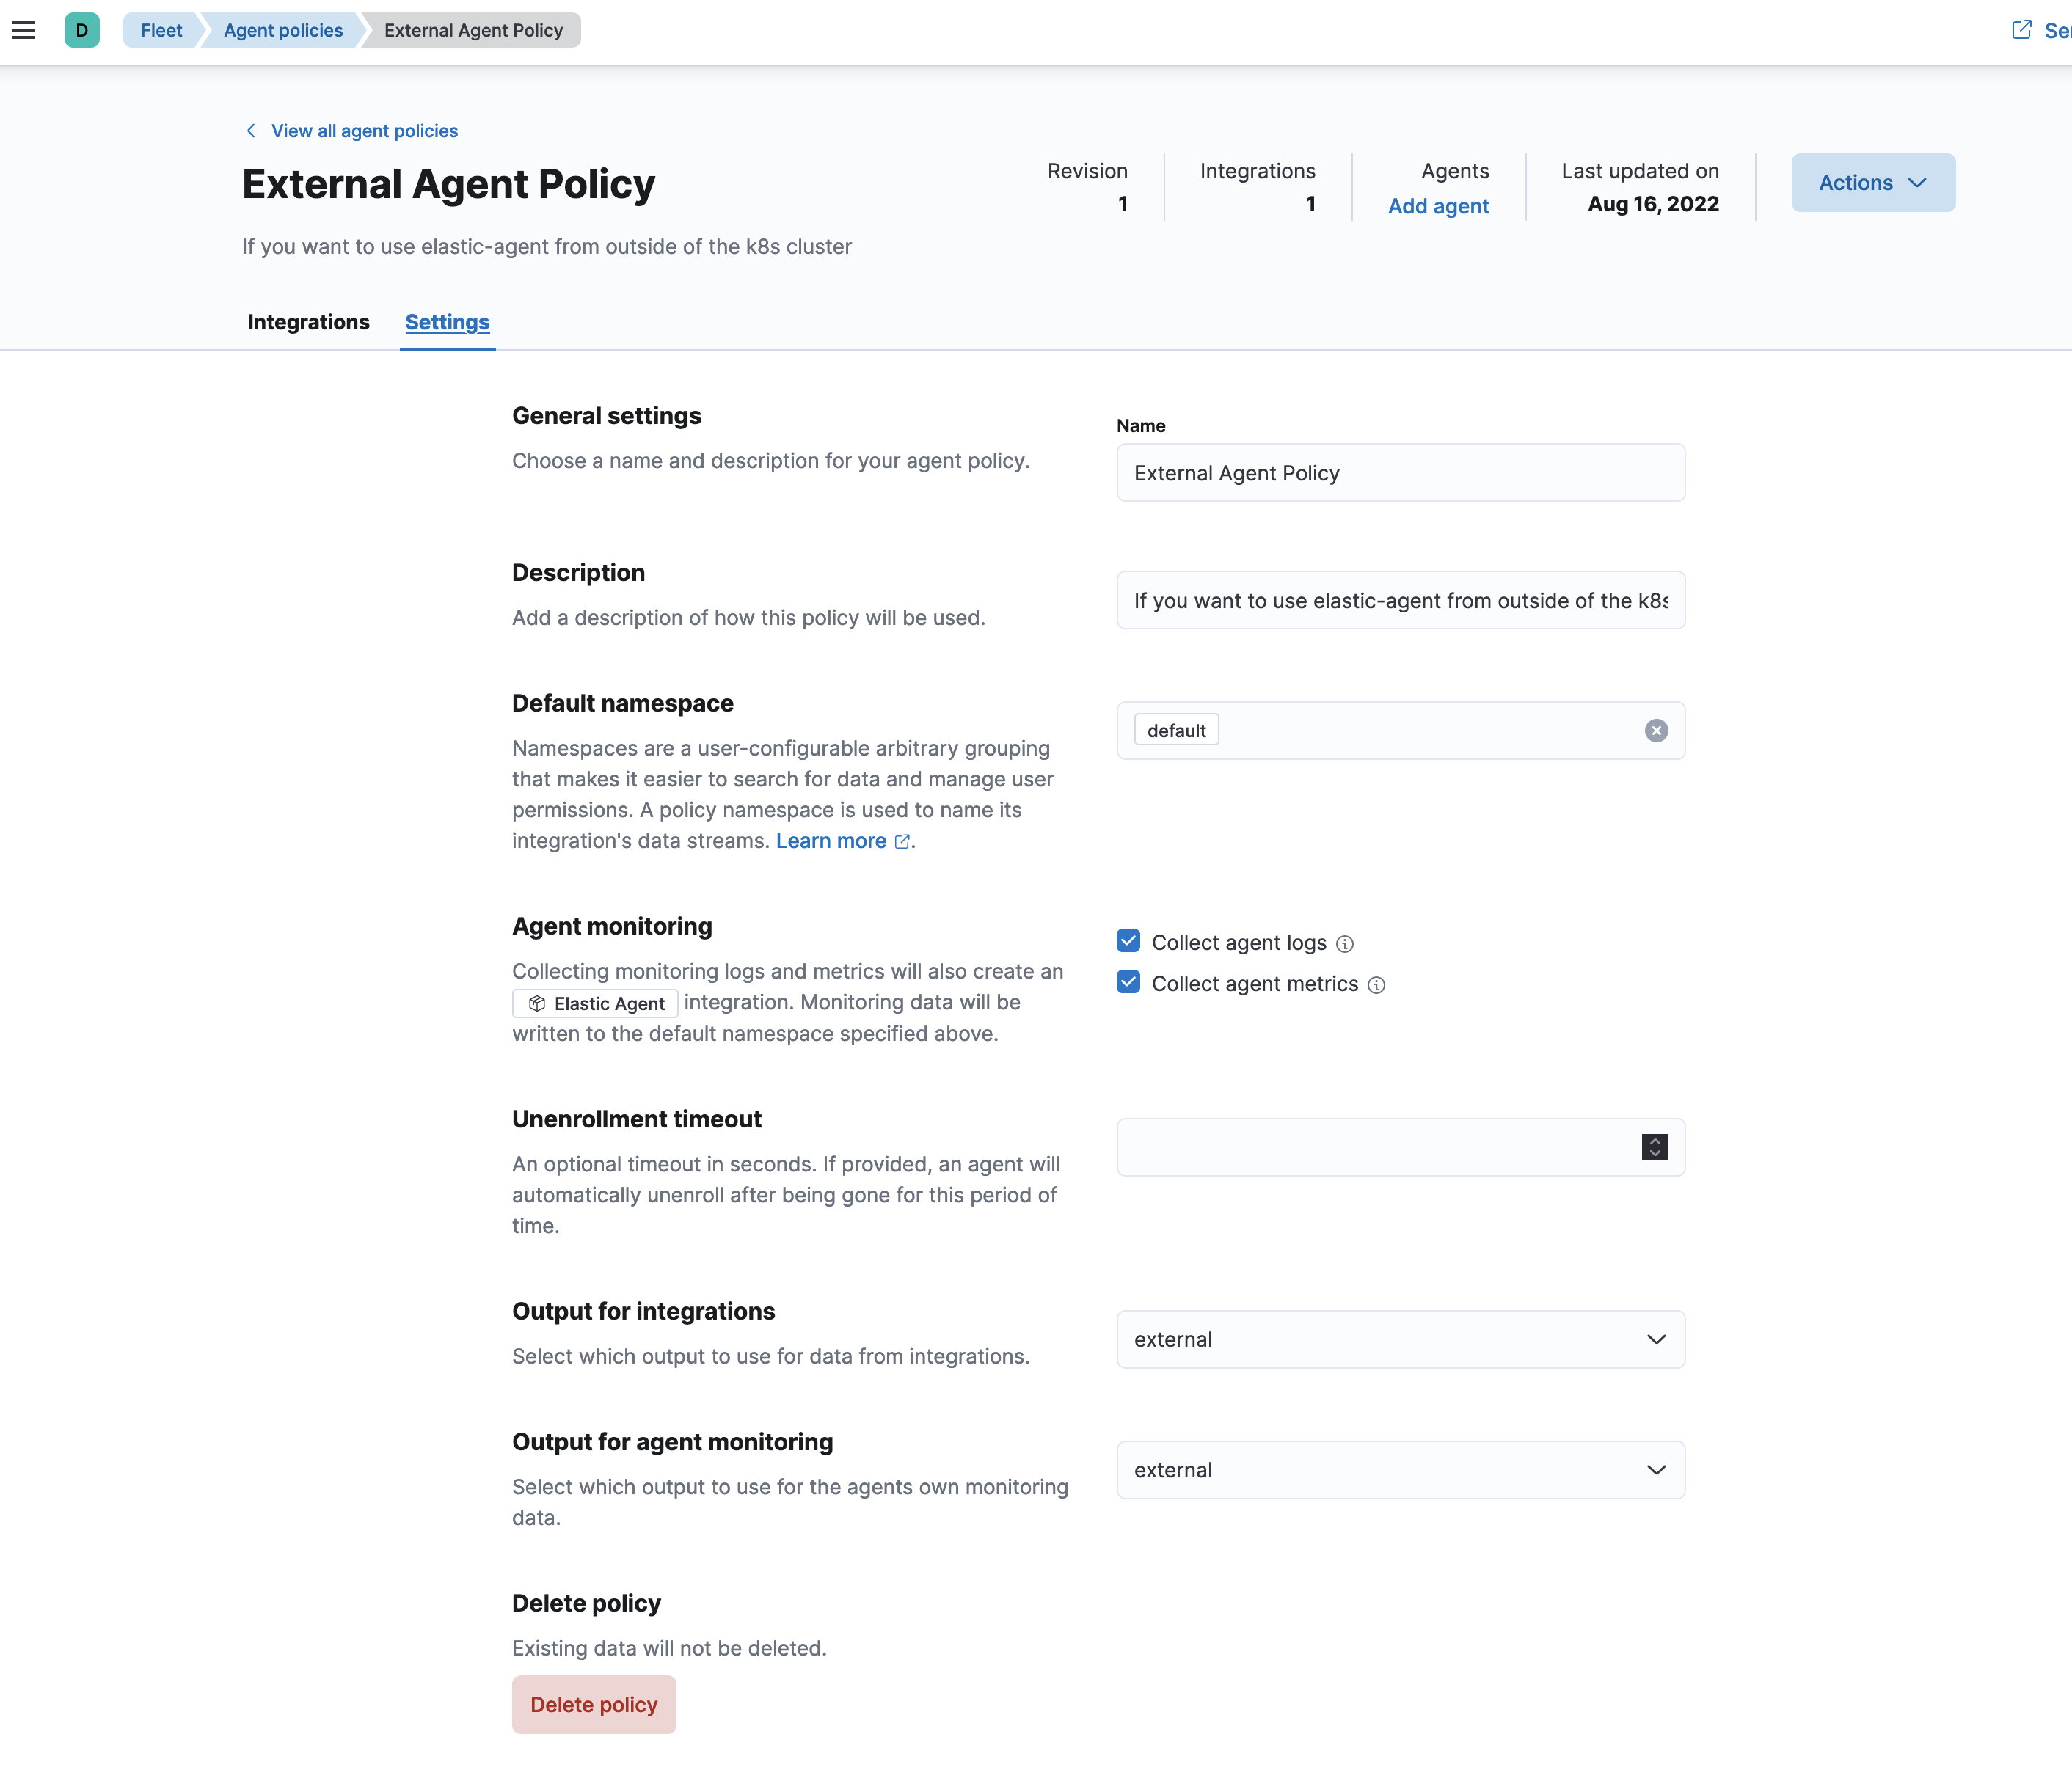The image size is (2072, 1781).
Task: Click the Unenrollment timeout stepper arrows
Action: (1655, 1147)
